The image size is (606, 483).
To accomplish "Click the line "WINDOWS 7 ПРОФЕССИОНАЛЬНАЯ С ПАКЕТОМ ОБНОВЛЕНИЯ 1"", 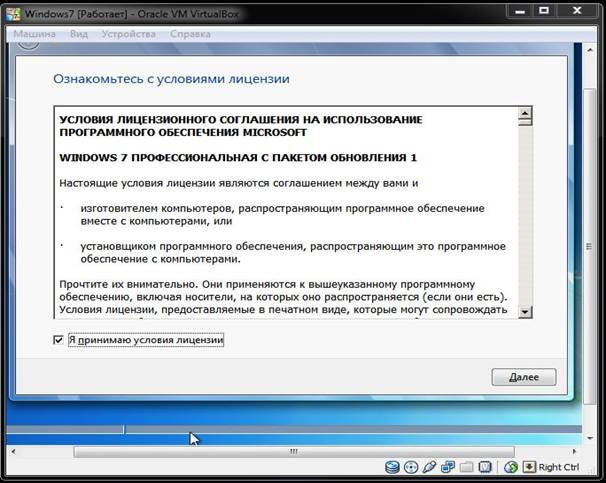I will (x=238, y=158).
